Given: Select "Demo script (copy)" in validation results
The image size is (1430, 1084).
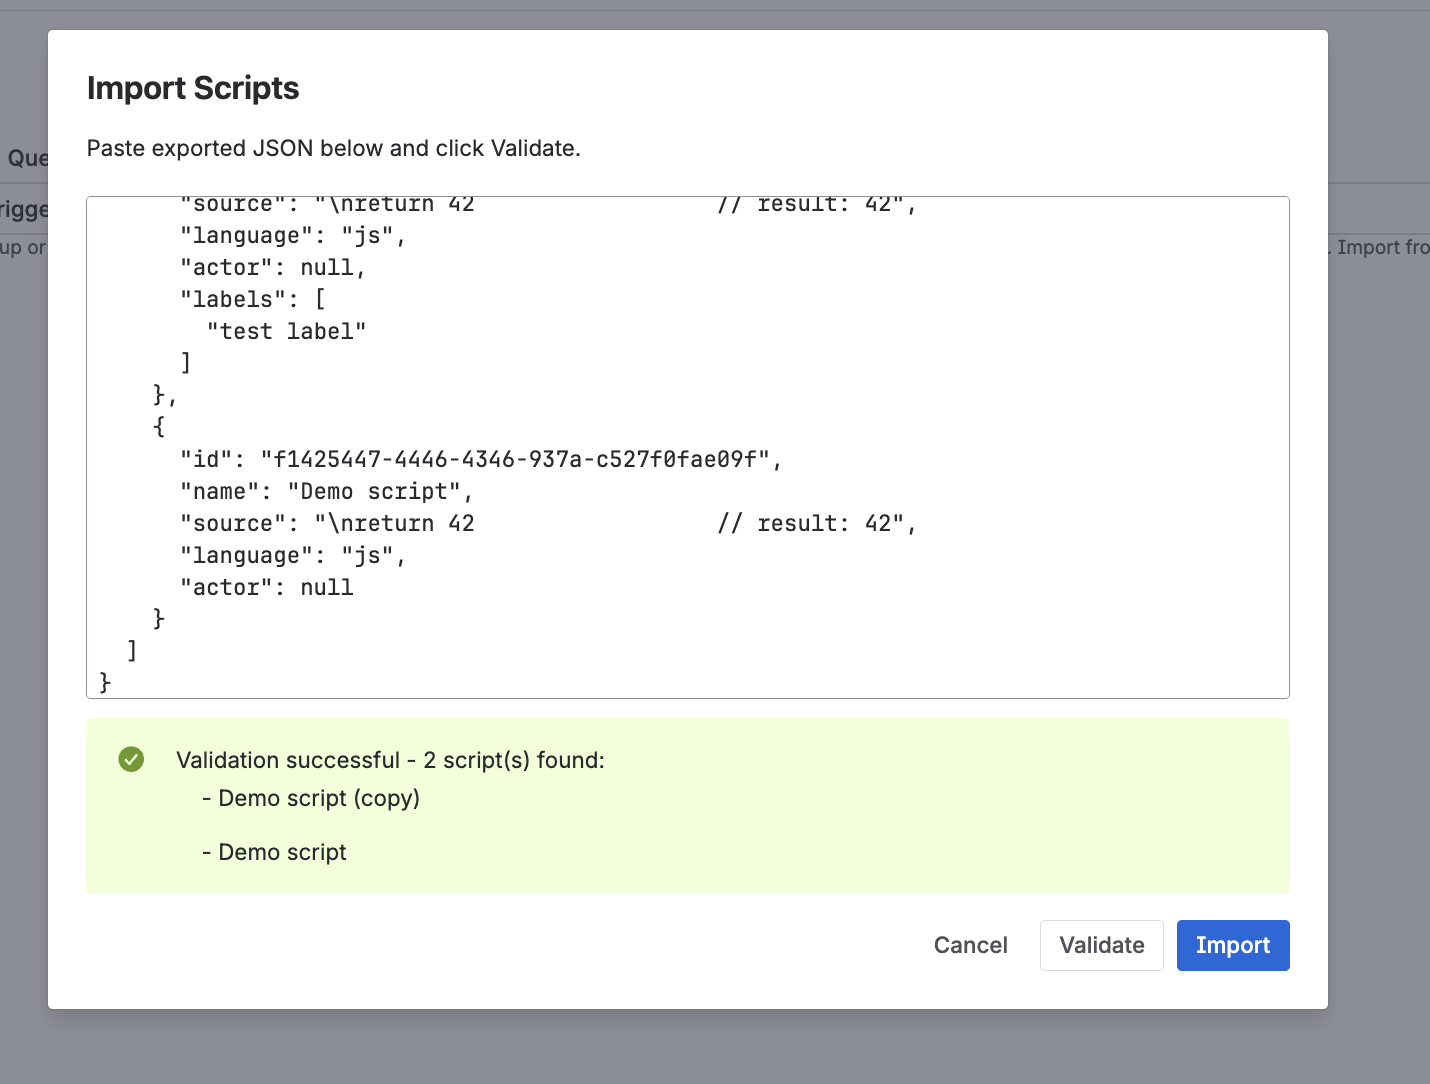Looking at the screenshot, I should 318,798.
